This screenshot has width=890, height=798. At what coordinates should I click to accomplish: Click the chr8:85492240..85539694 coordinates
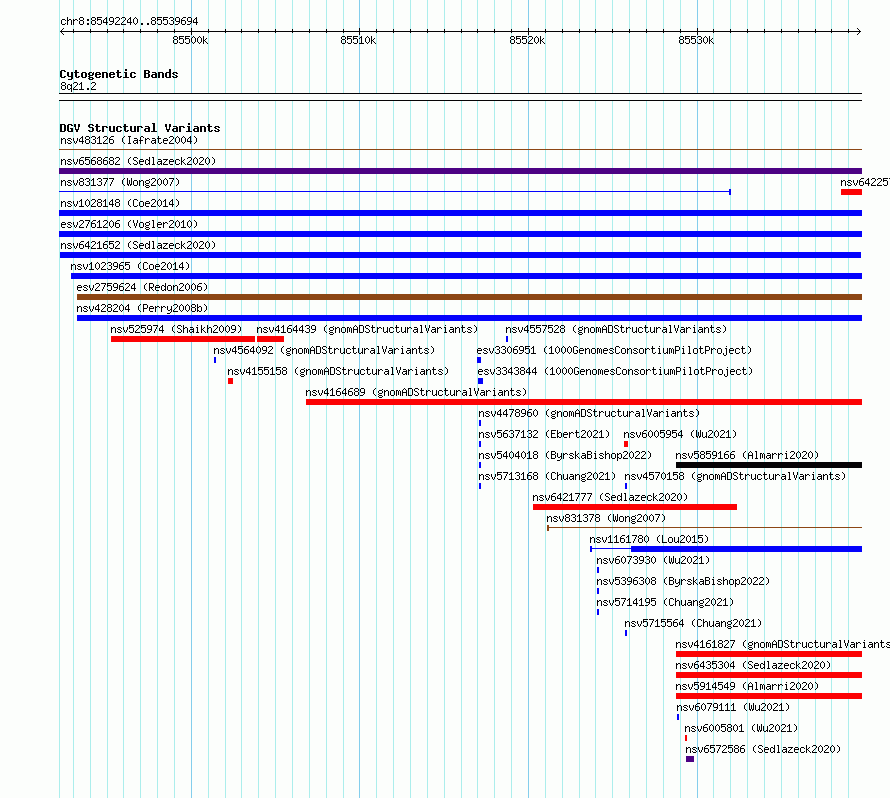(129, 22)
